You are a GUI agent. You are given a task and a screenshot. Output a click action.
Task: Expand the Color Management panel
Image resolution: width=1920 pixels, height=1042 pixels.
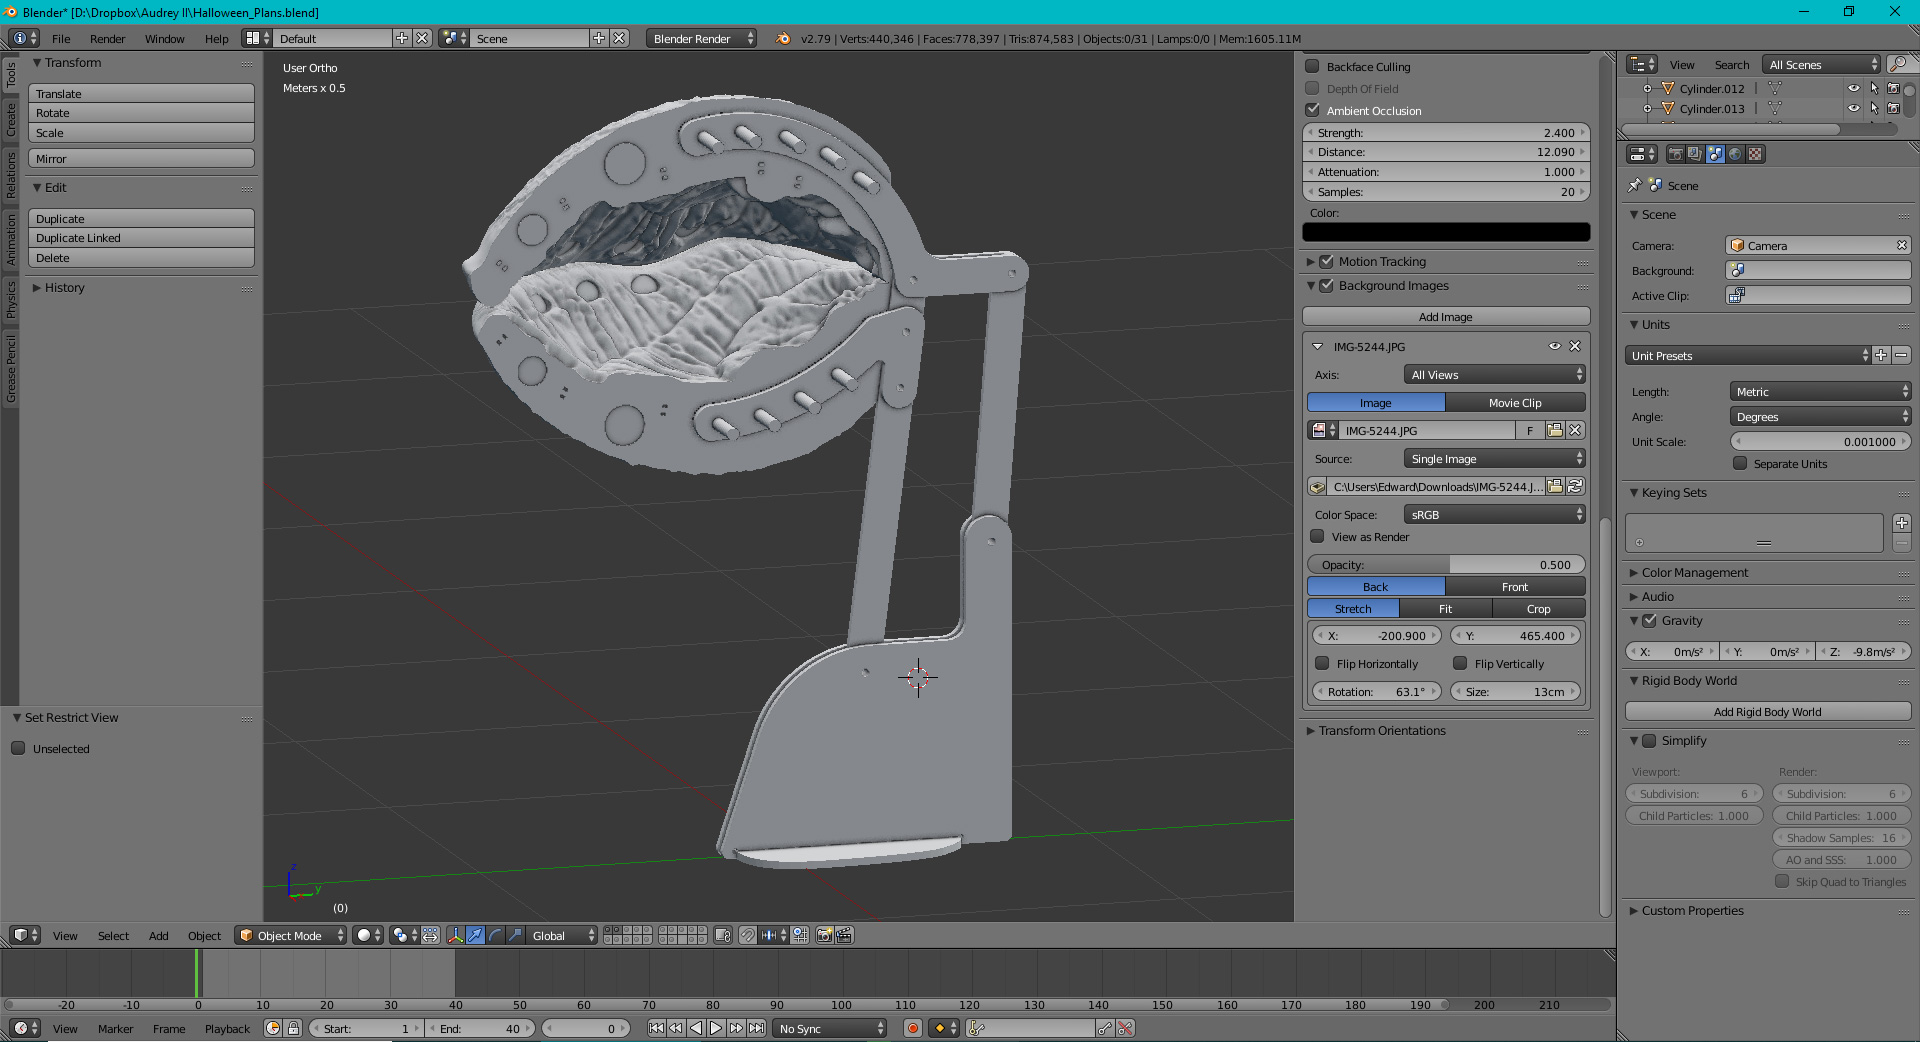coord(1634,573)
